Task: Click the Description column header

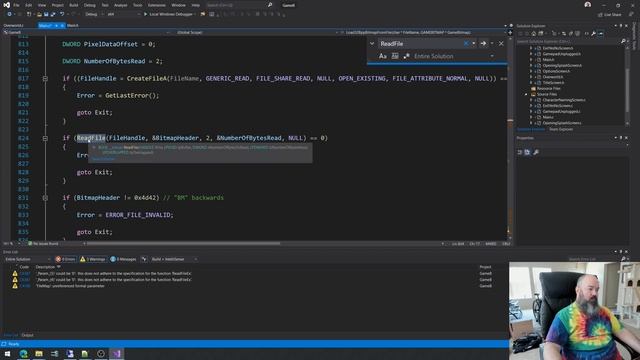Action: click(x=45, y=267)
